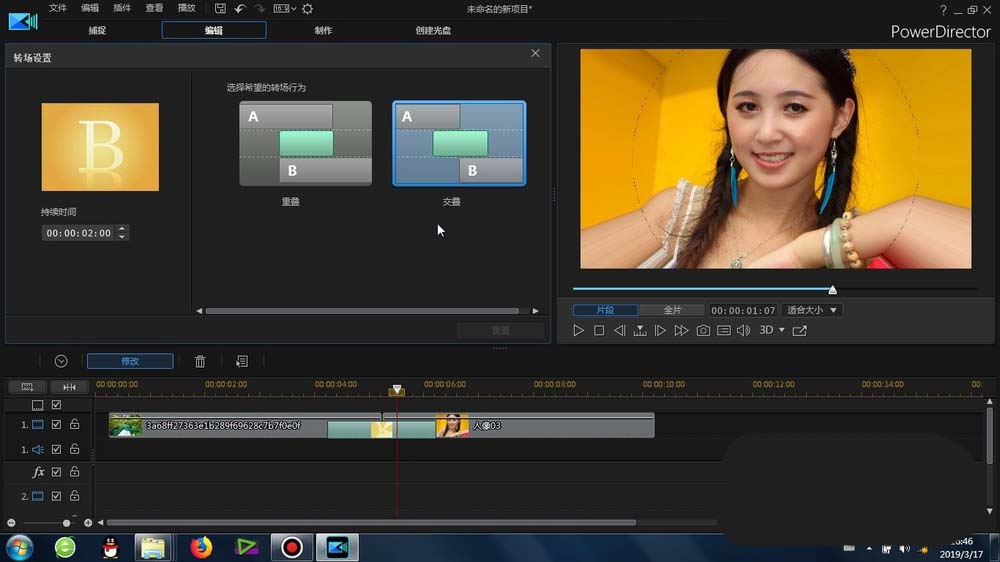Select the 重叠 overlap transition behavior thumbnail
Viewport: 1000px width, 562px height.
[x=305, y=143]
